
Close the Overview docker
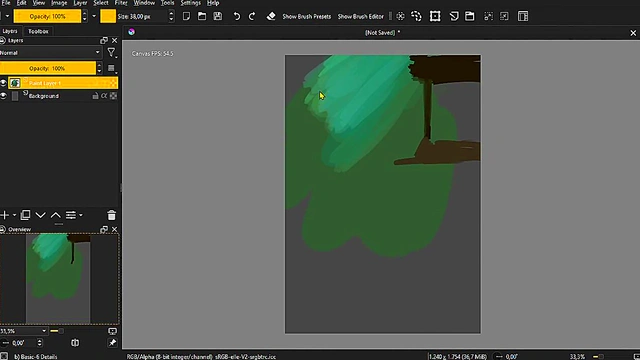point(114,229)
